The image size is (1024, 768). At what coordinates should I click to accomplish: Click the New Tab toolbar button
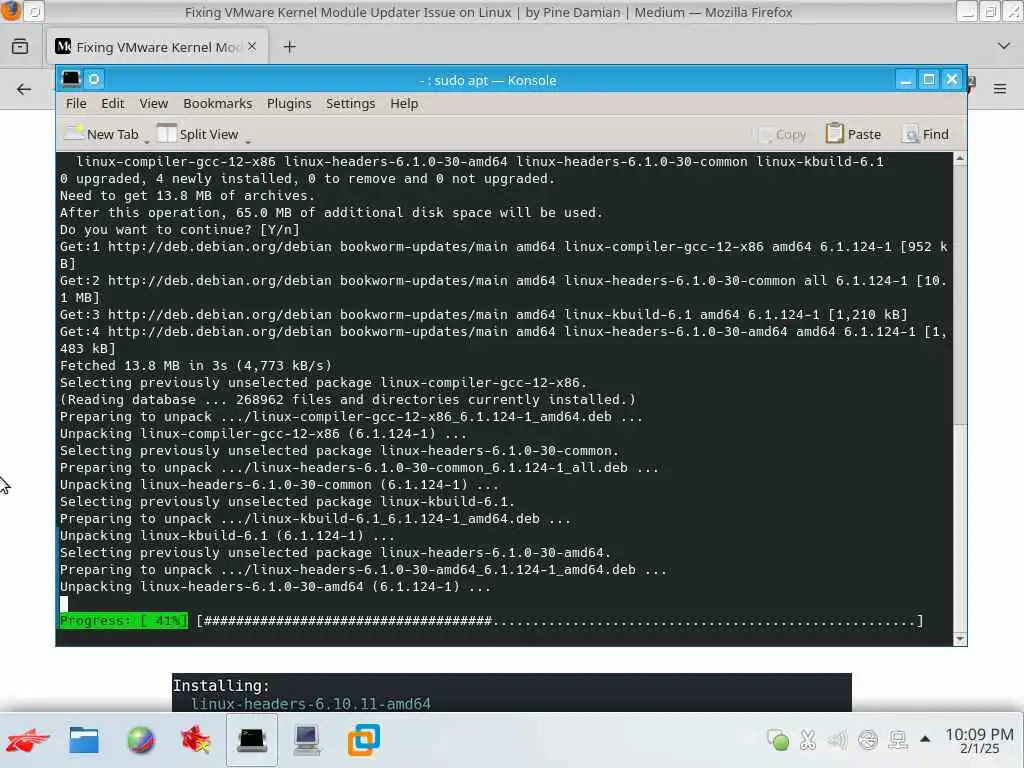coord(102,134)
